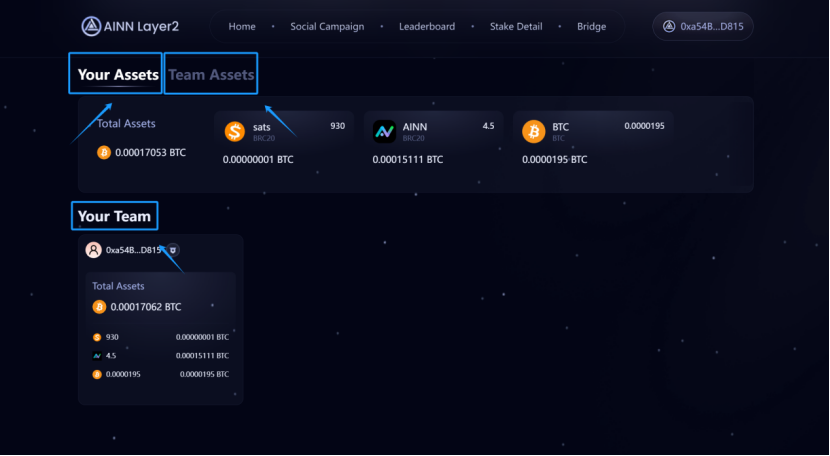Click the 0.00017062 BTC team total
The height and width of the screenshot is (456, 830).
(146, 307)
